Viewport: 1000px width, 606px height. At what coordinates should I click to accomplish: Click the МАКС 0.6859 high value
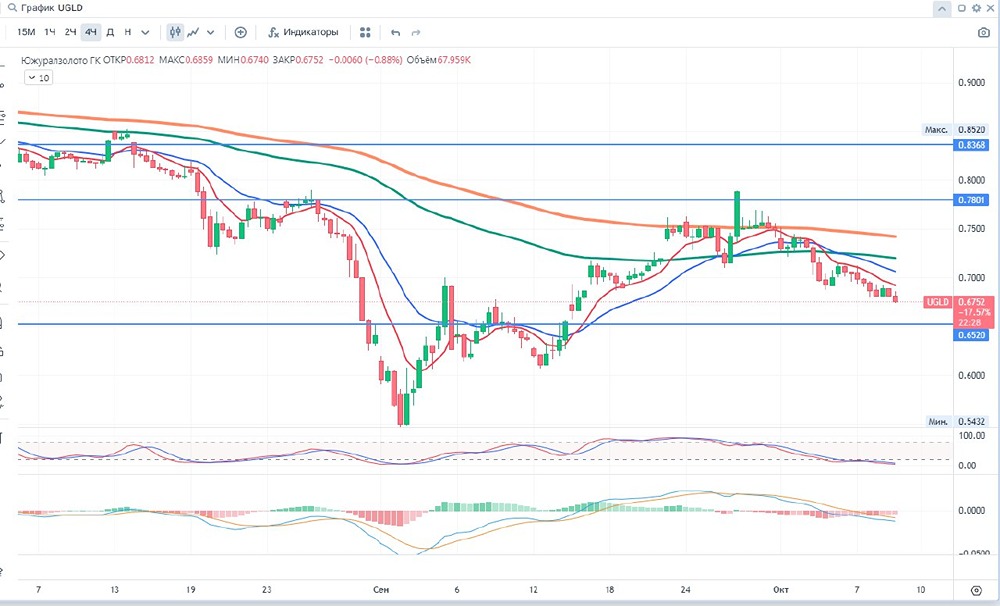click(x=186, y=60)
